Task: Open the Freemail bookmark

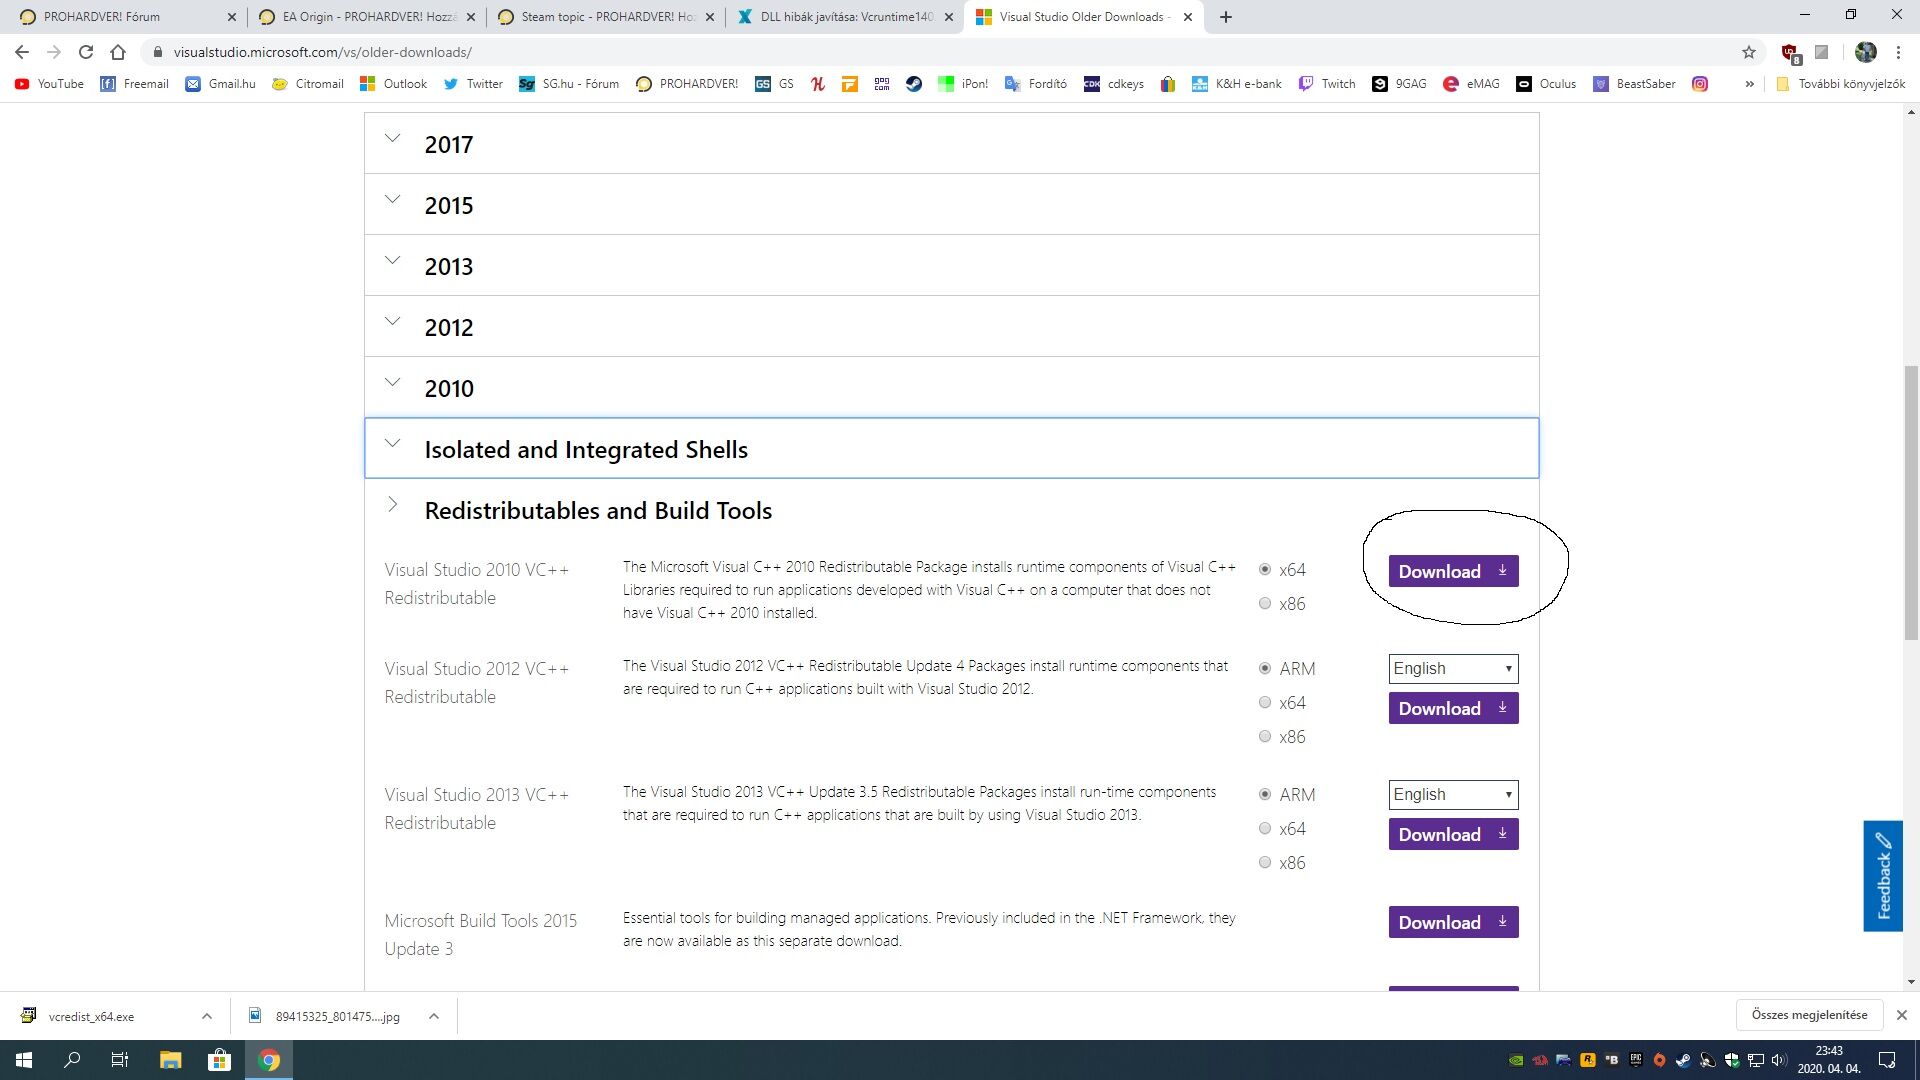Action: pyautogui.click(x=134, y=84)
